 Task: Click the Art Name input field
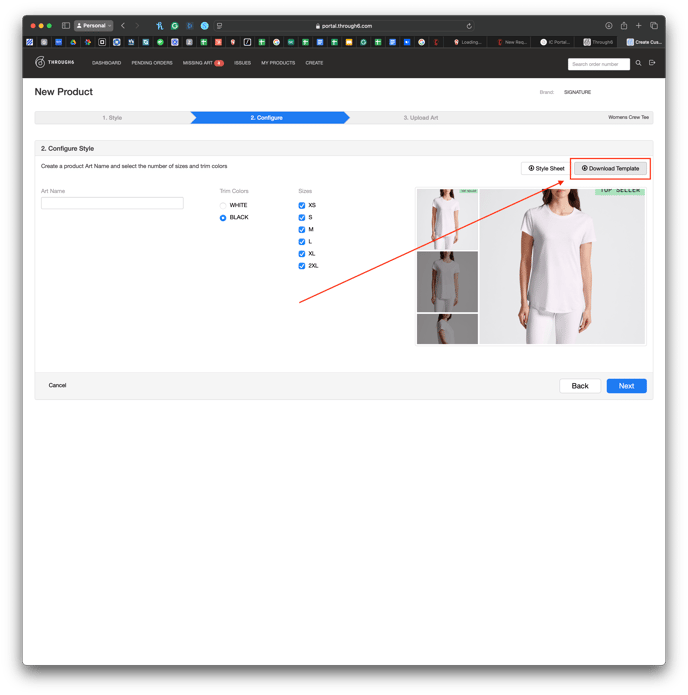tap(112, 203)
